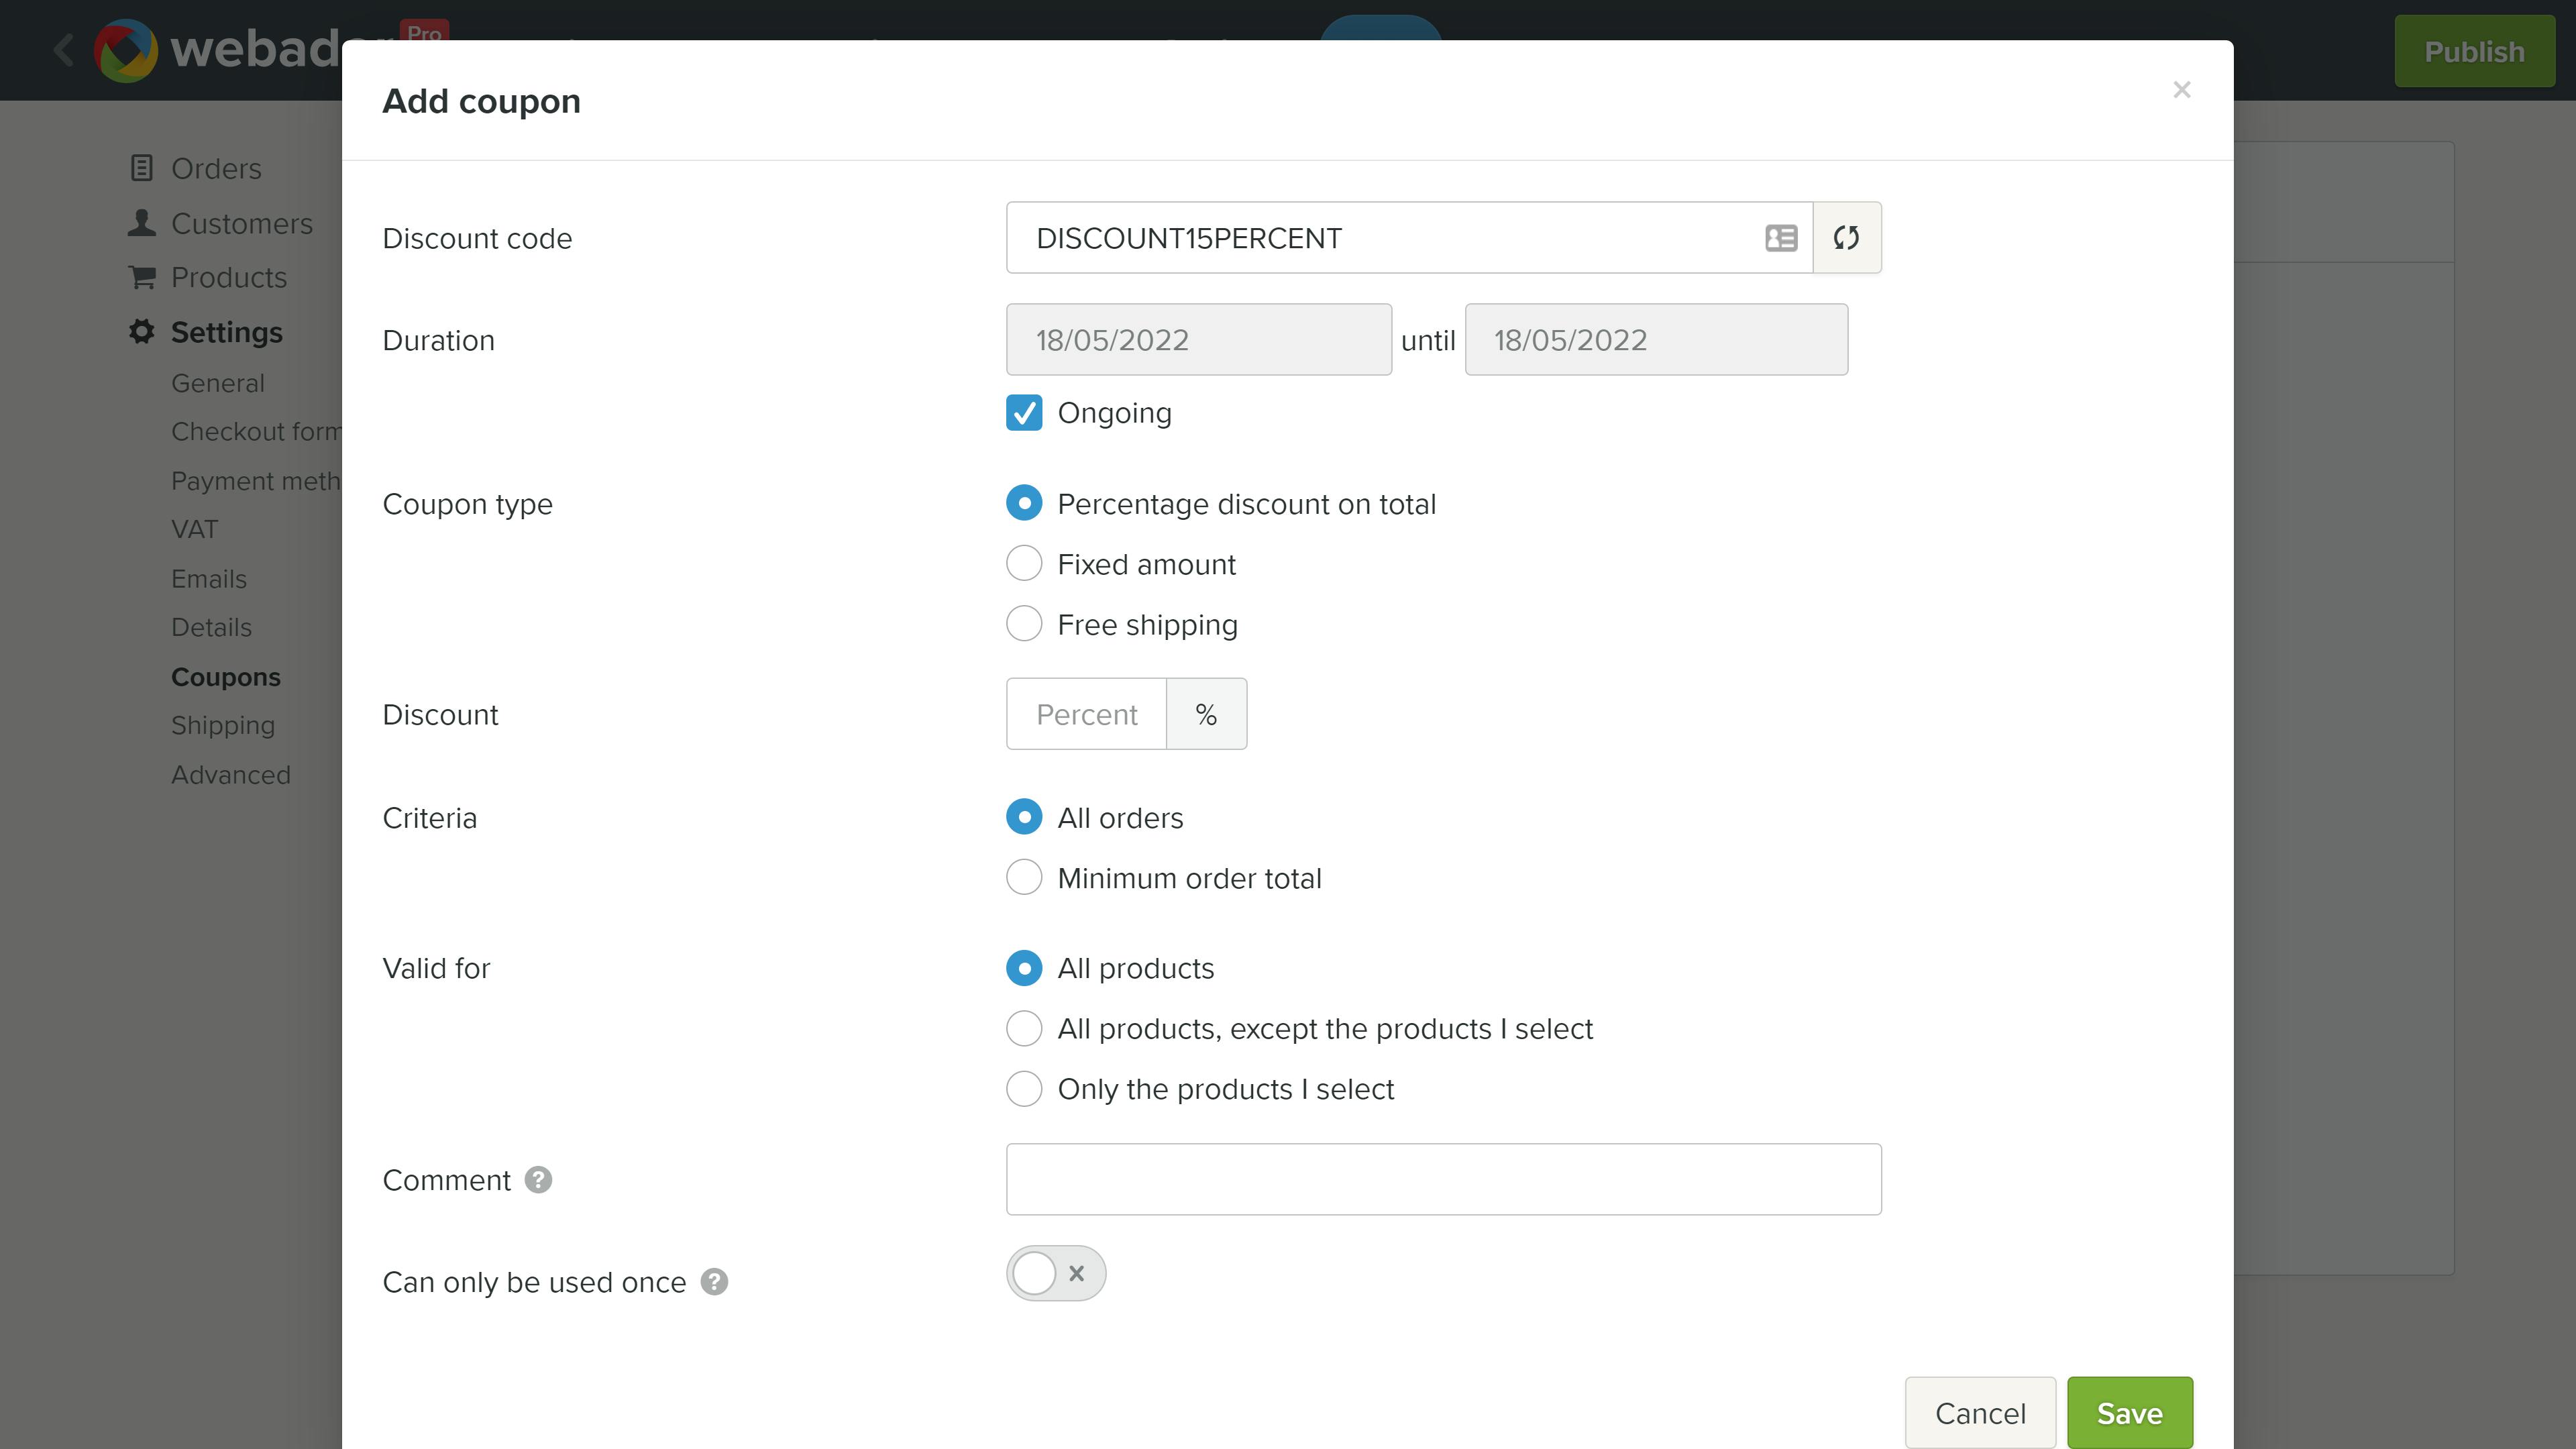Image resolution: width=2576 pixels, height=1449 pixels.
Task: Uncheck the Ongoing checkbox
Action: click(x=1023, y=412)
